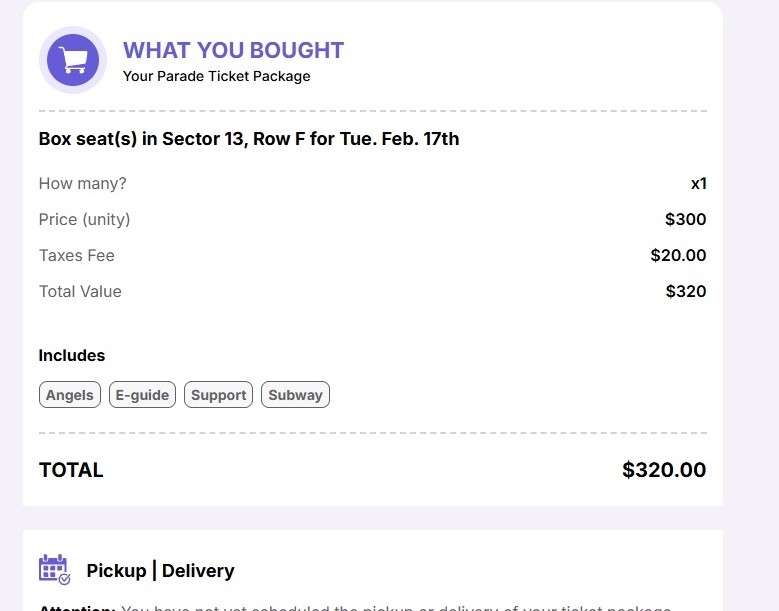779x611 pixels.
Task: Click Your Parade Ticket Package subtitle
Action: 216,76
